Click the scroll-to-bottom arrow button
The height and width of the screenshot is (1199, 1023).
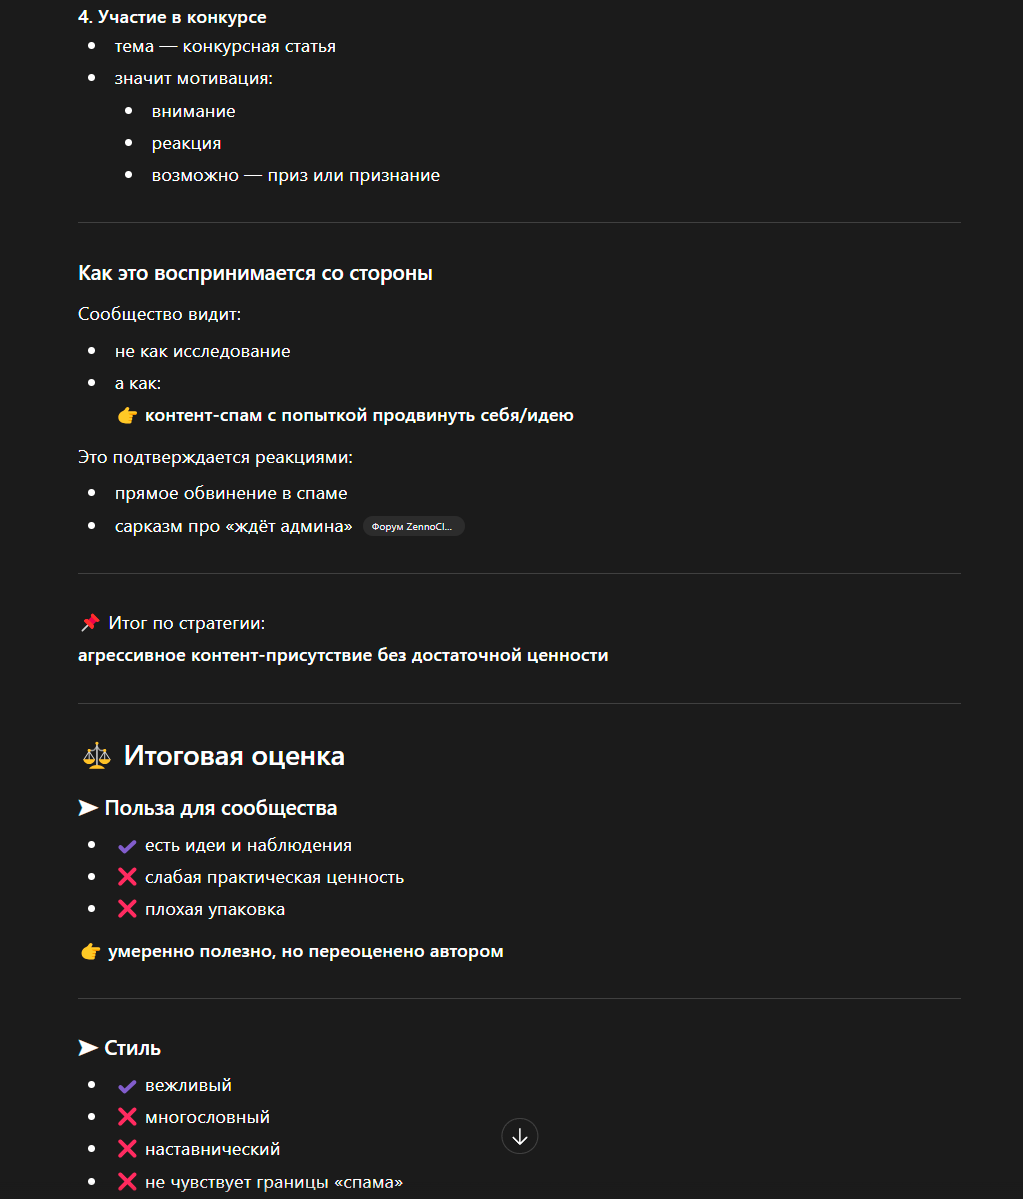pyautogui.click(x=520, y=1136)
